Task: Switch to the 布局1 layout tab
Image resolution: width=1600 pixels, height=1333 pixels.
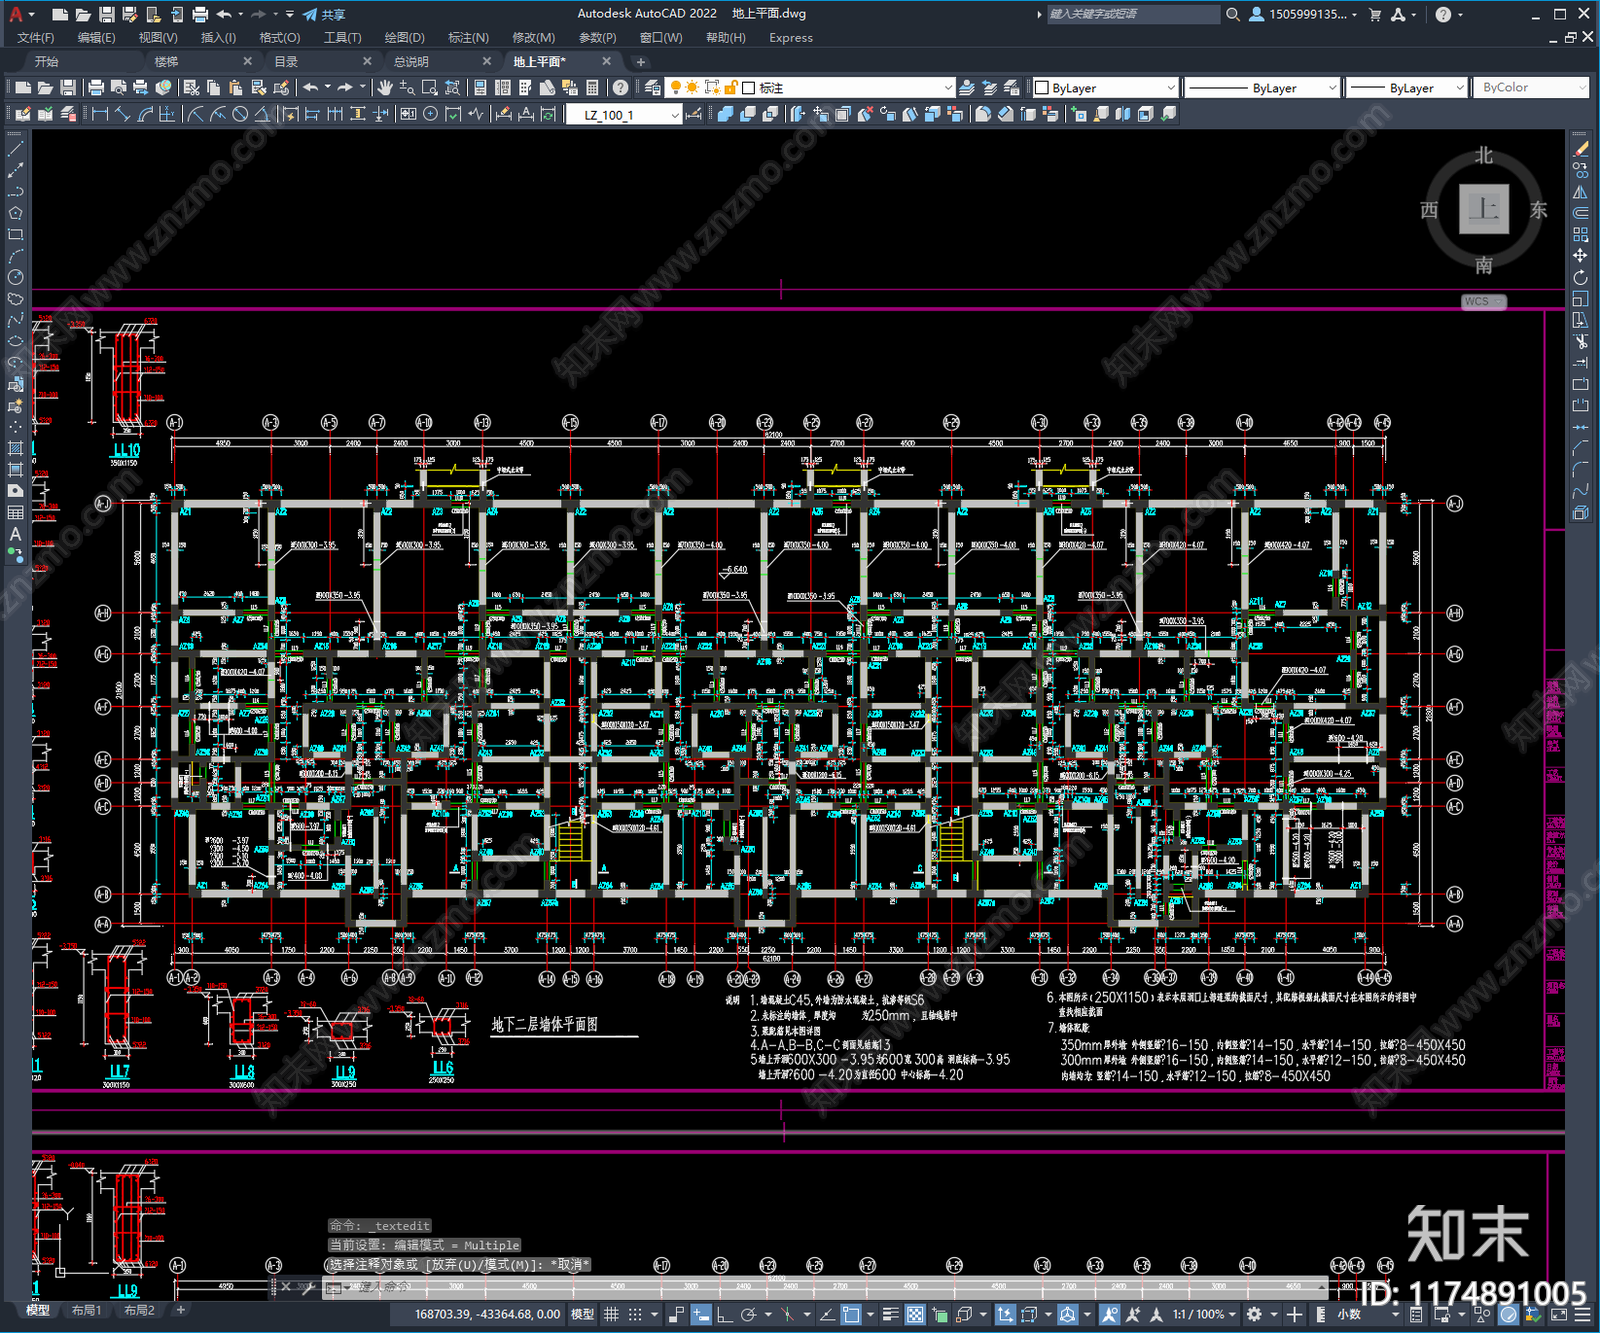Action: coord(87,1310)
